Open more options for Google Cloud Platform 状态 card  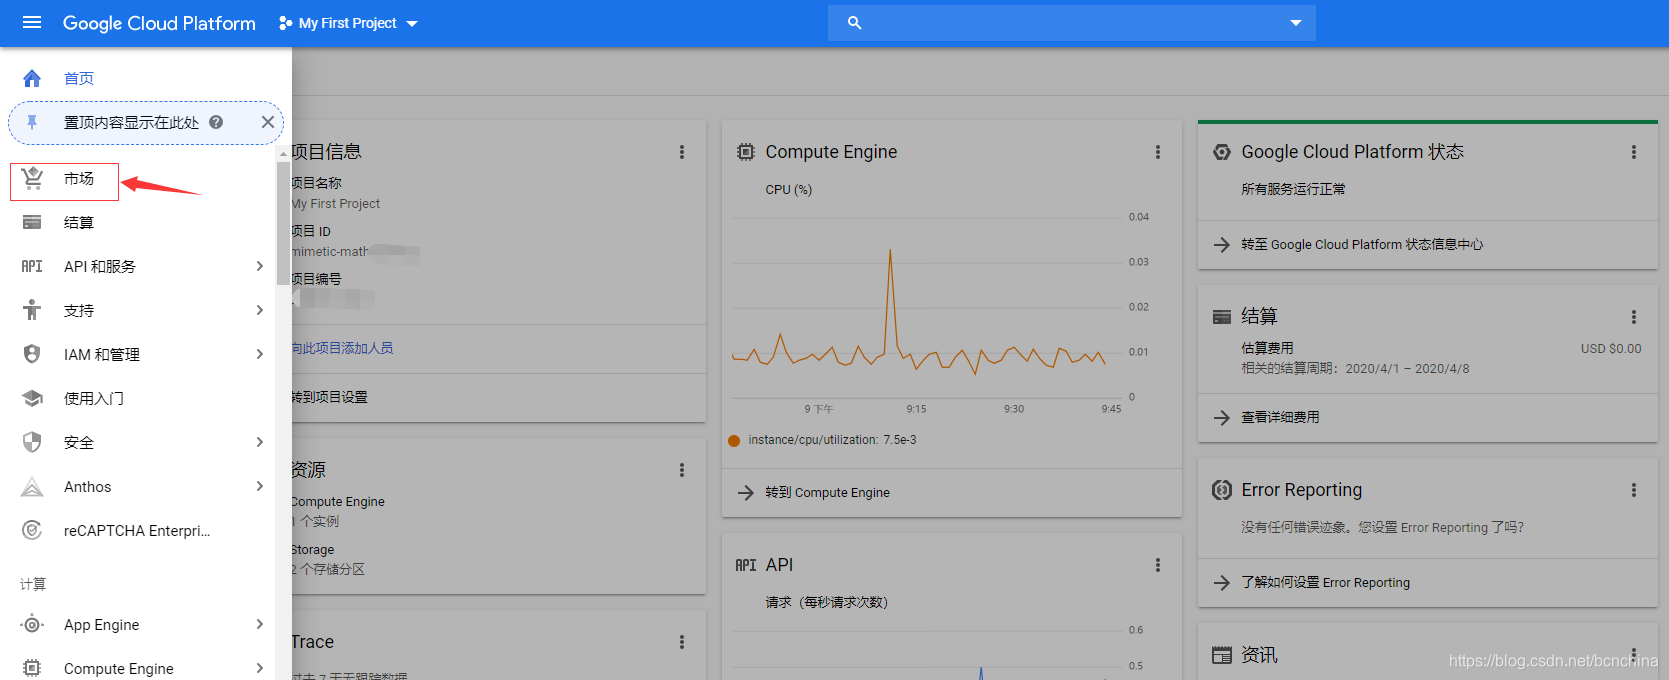coord(1634,152)
